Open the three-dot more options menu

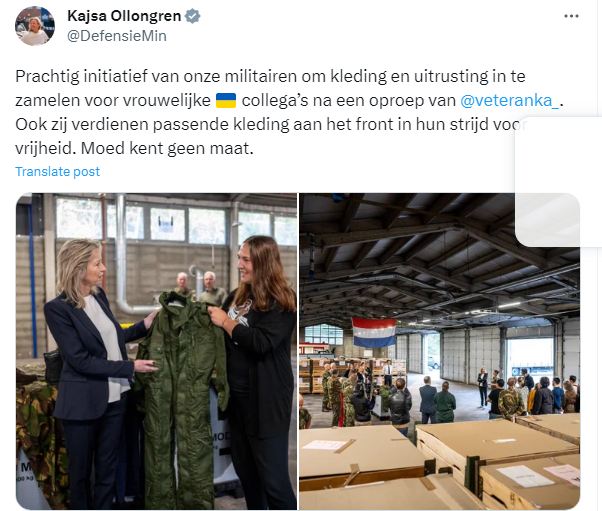(571, 16)
